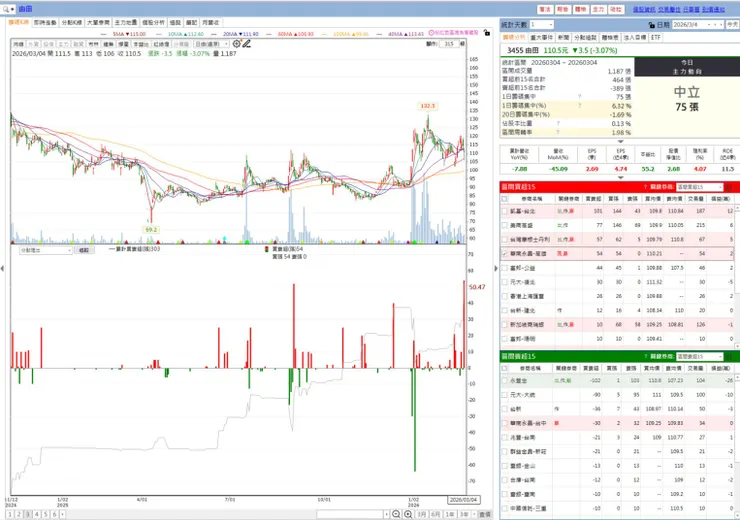Switch to the 月營收 tab
Image resolution: width=740 pixels, height=520 pixels.
(x=210, y=23)
